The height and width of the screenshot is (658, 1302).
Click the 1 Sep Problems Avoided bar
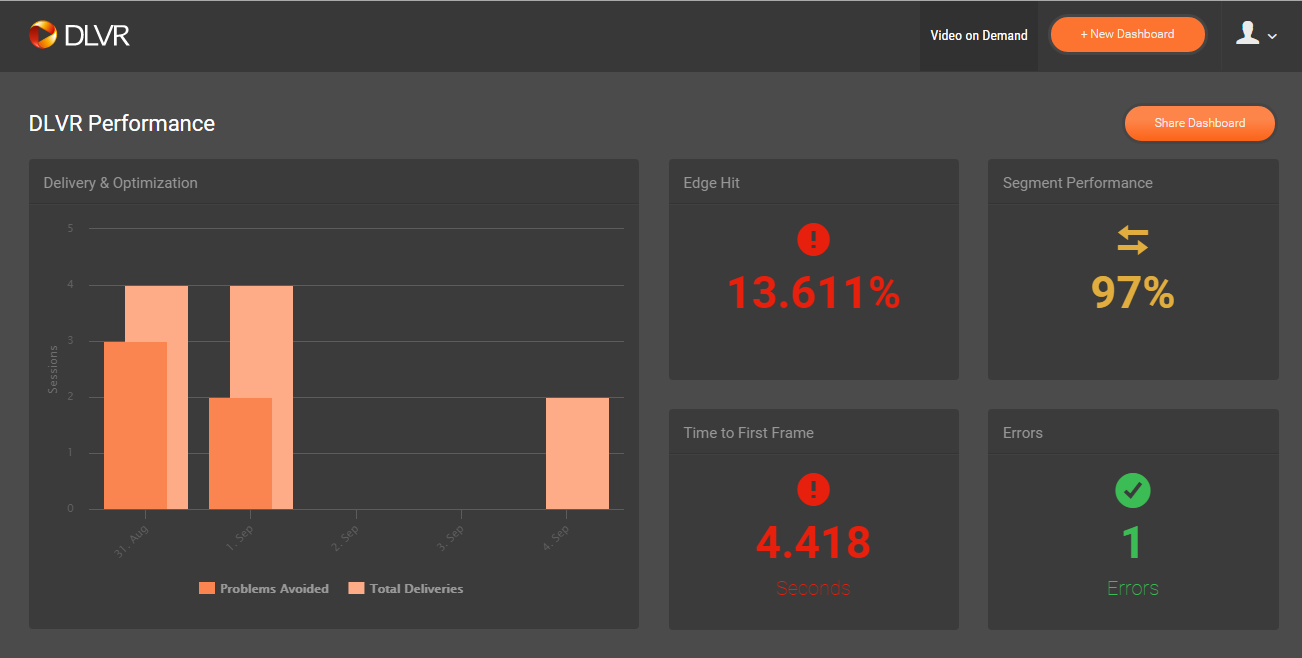240,453
